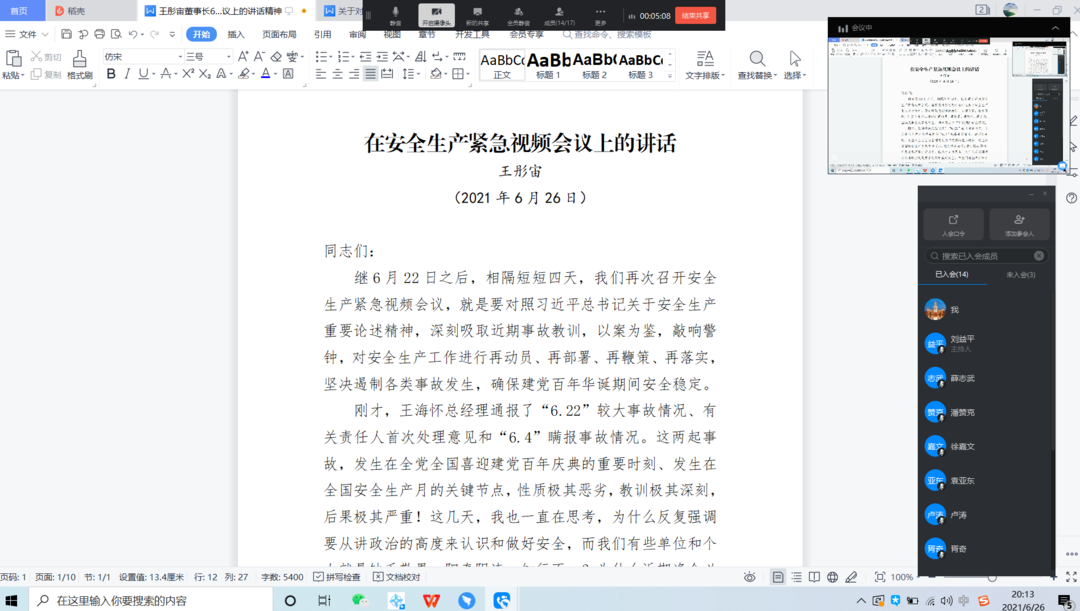Viewport: 1080px width, 611px height.
Task: Apply italic formatting from the ribbon
Action: [x=127, y=74]
